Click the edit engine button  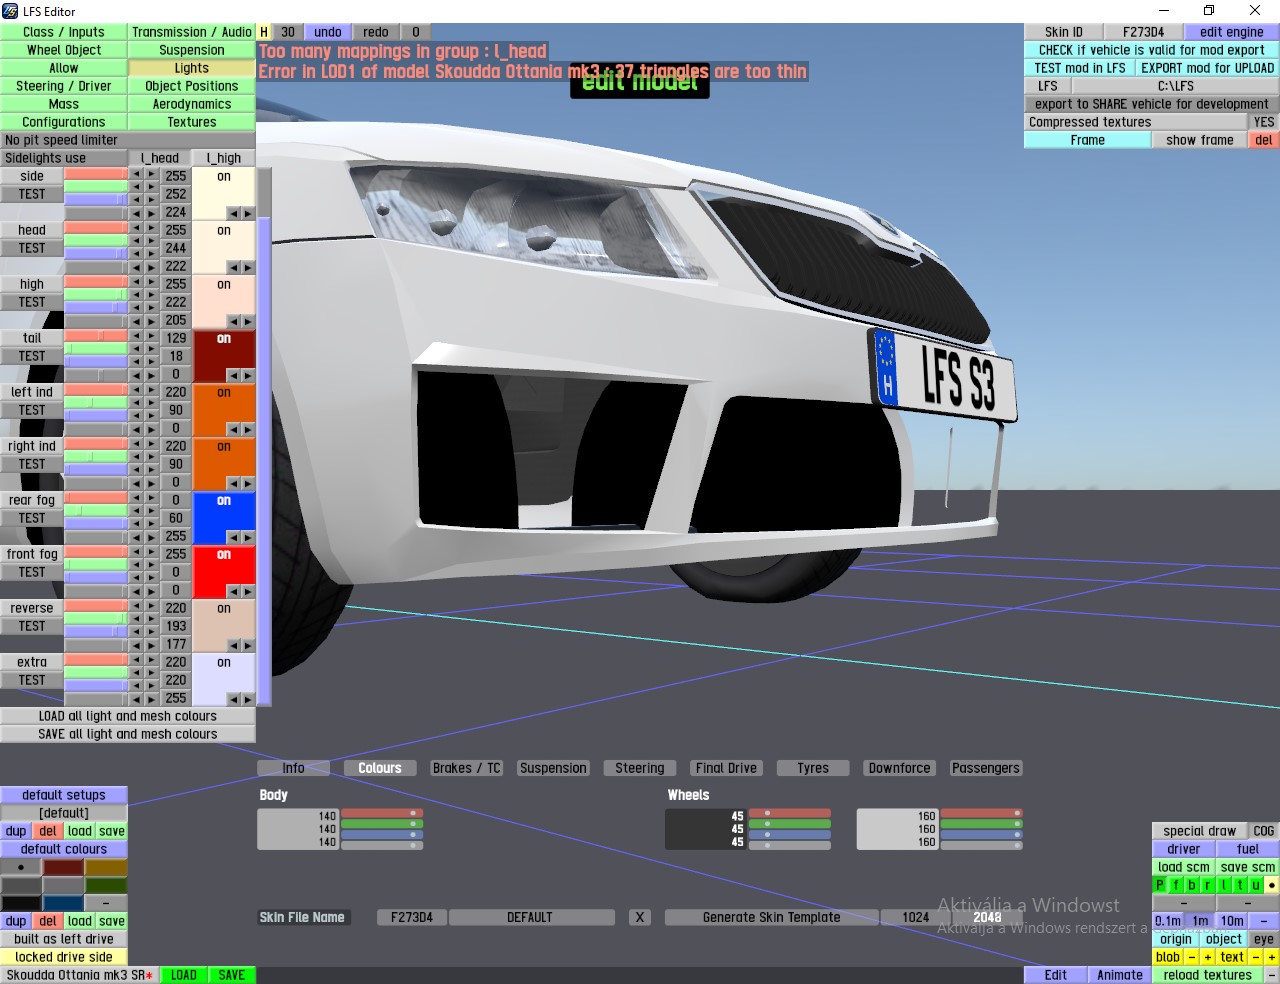pyautogui.click(x=1232, y=32)
